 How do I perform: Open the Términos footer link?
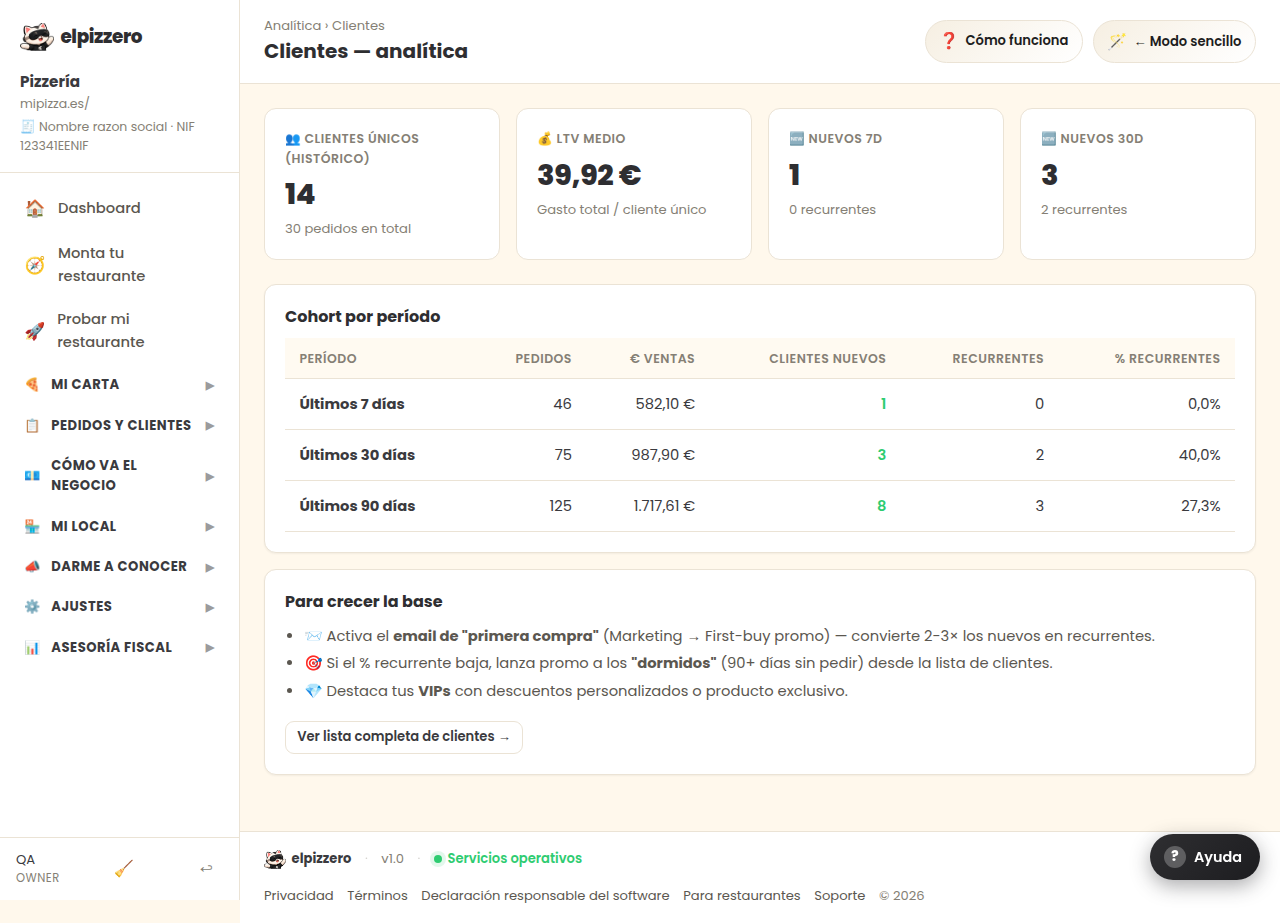(378, 896)
